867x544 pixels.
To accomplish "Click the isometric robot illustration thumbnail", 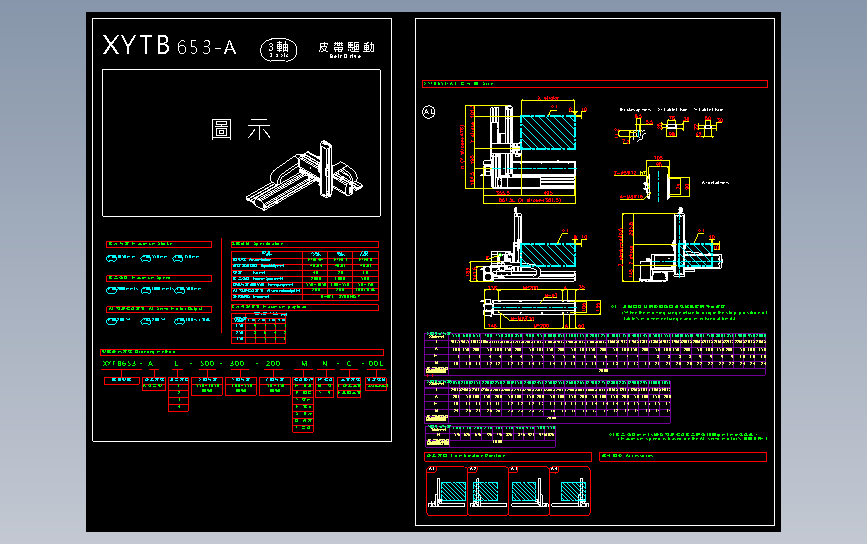I will tap(305, 176).
